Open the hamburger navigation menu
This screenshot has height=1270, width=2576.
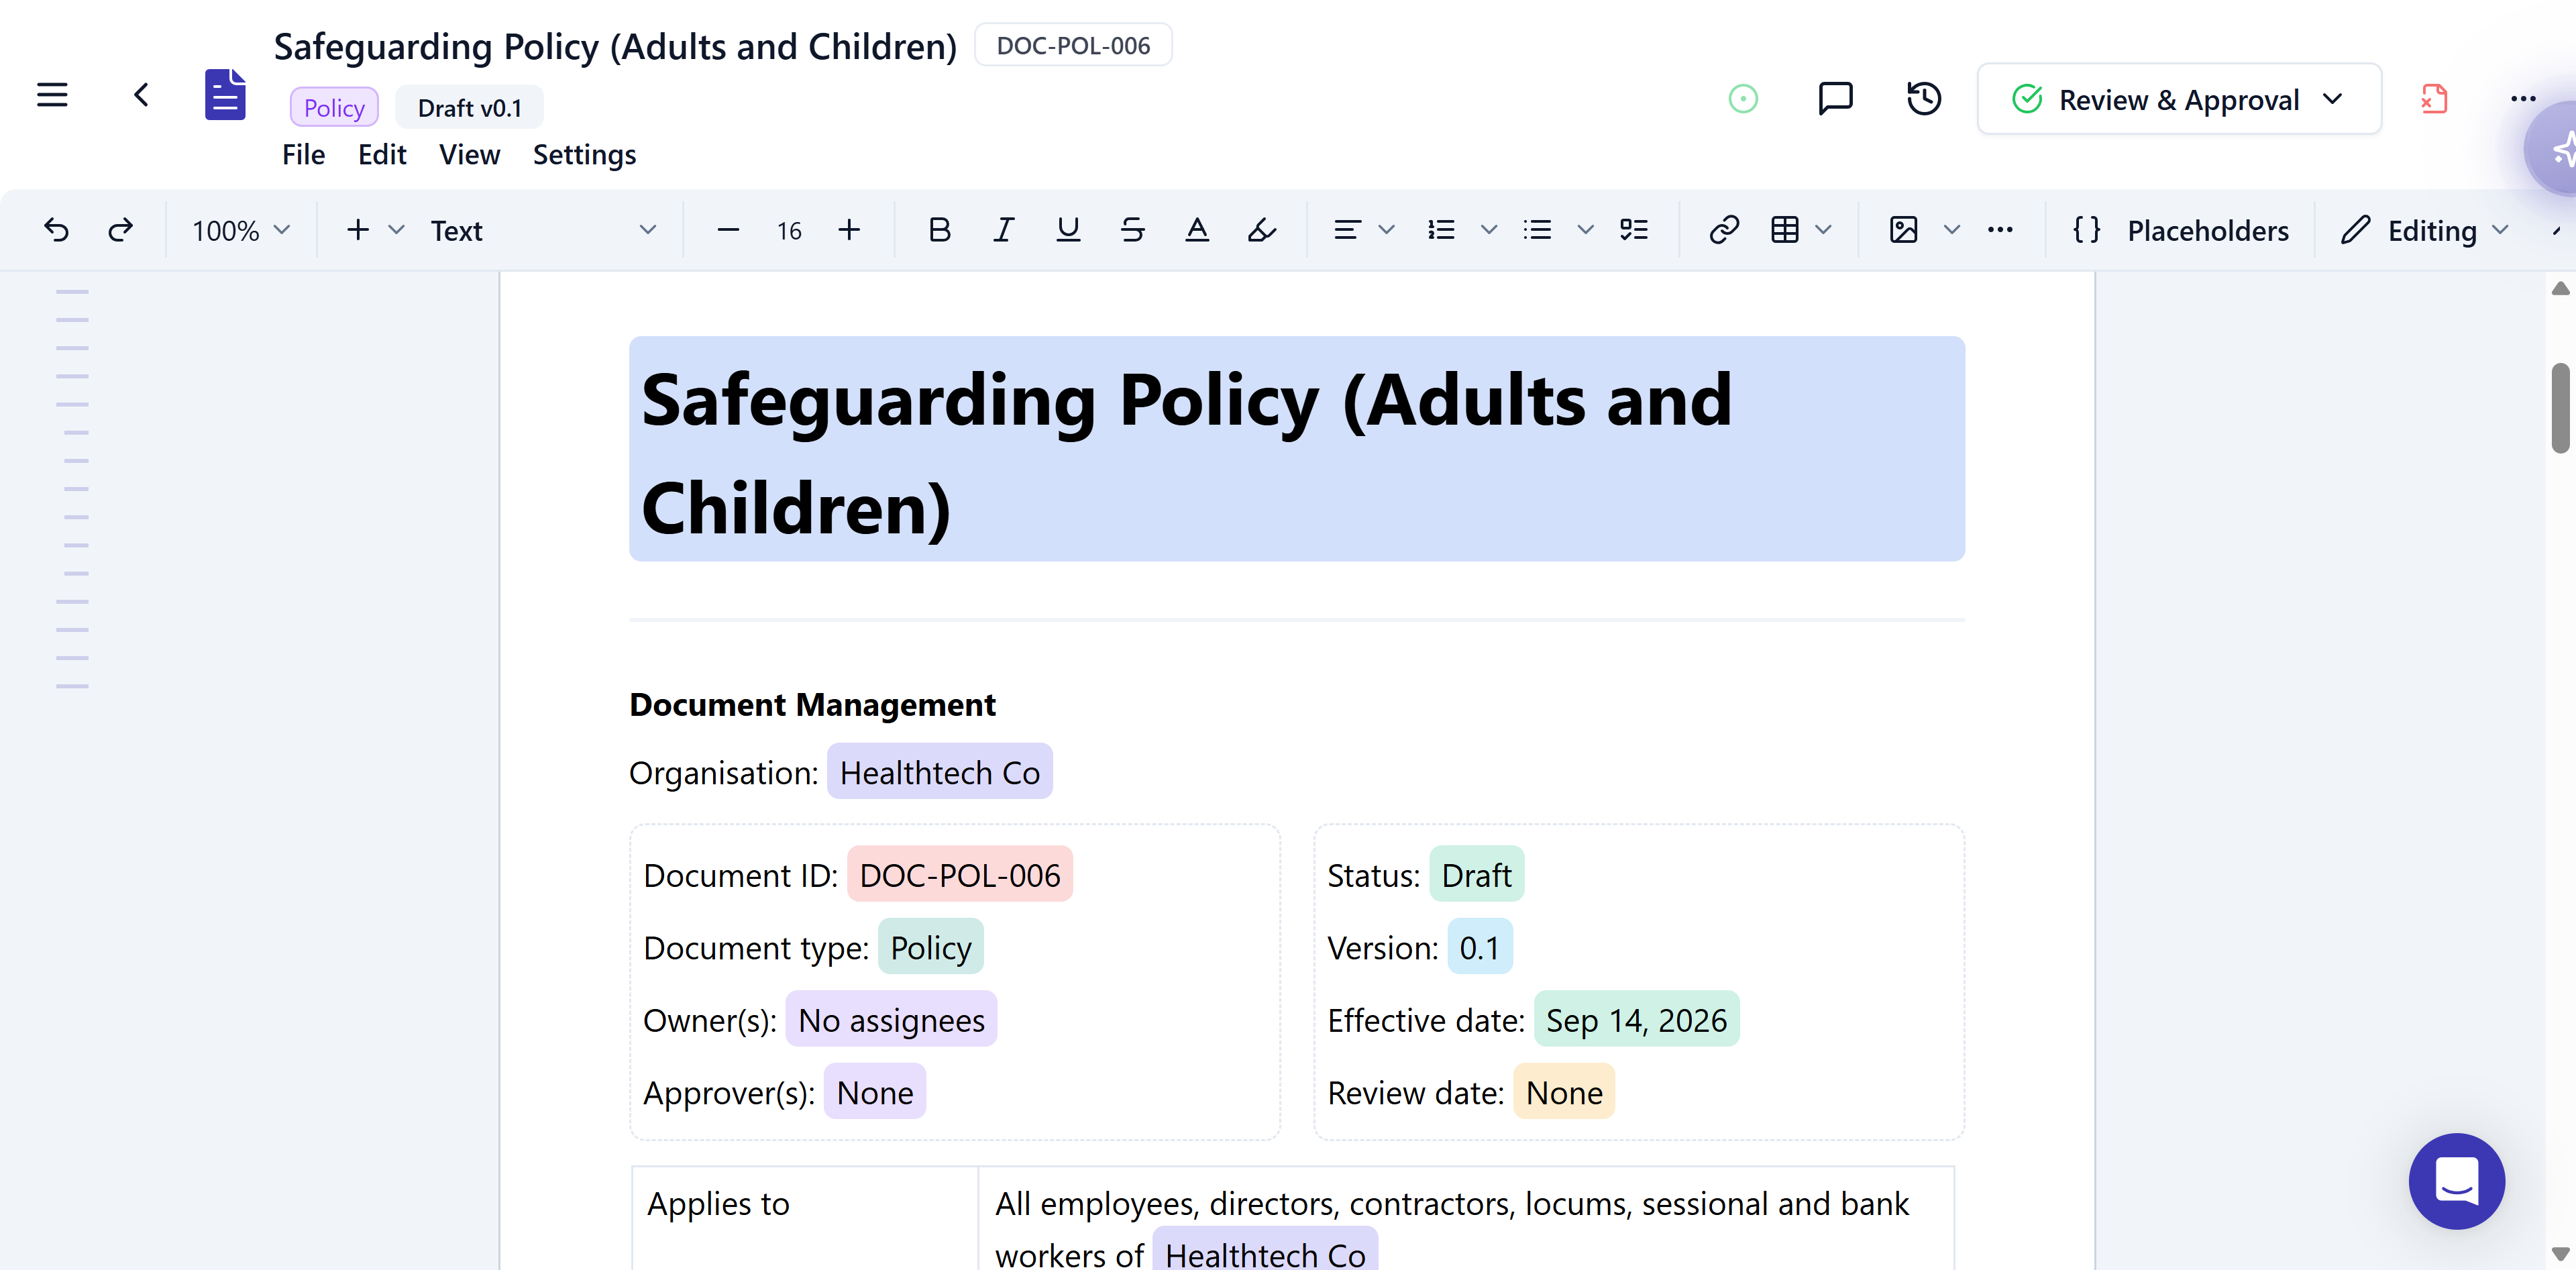point(52,95)
